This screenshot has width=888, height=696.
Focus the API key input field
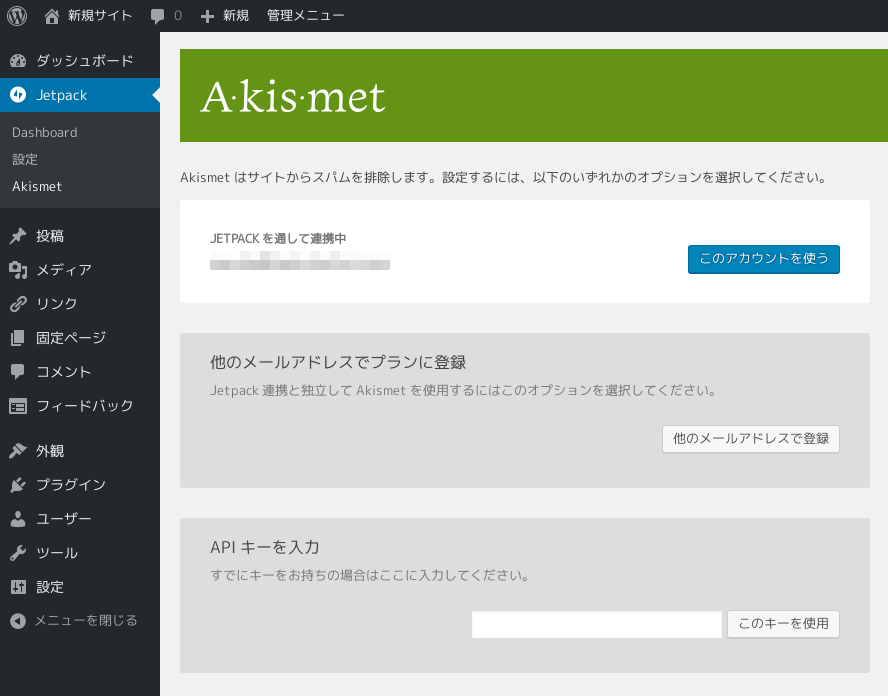coord(597,624)
